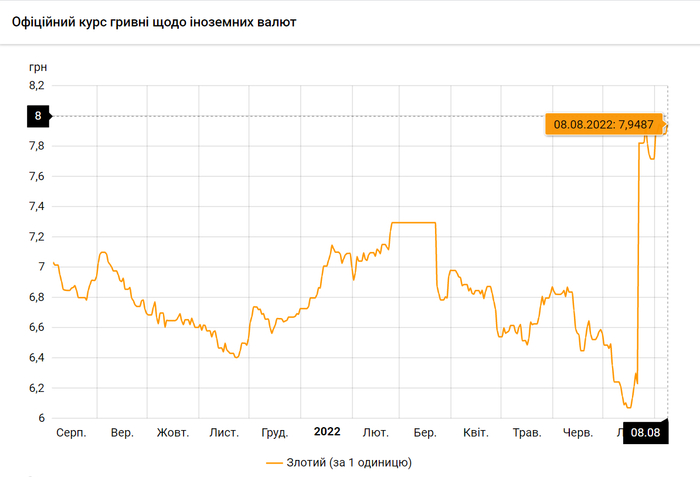Select the Груд. month label
Viewport: 700px width, 477px height.
pos(274,433)
